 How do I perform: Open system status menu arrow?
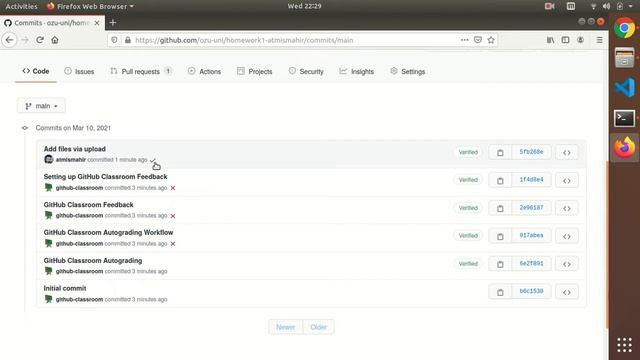[x=630, y=6]
